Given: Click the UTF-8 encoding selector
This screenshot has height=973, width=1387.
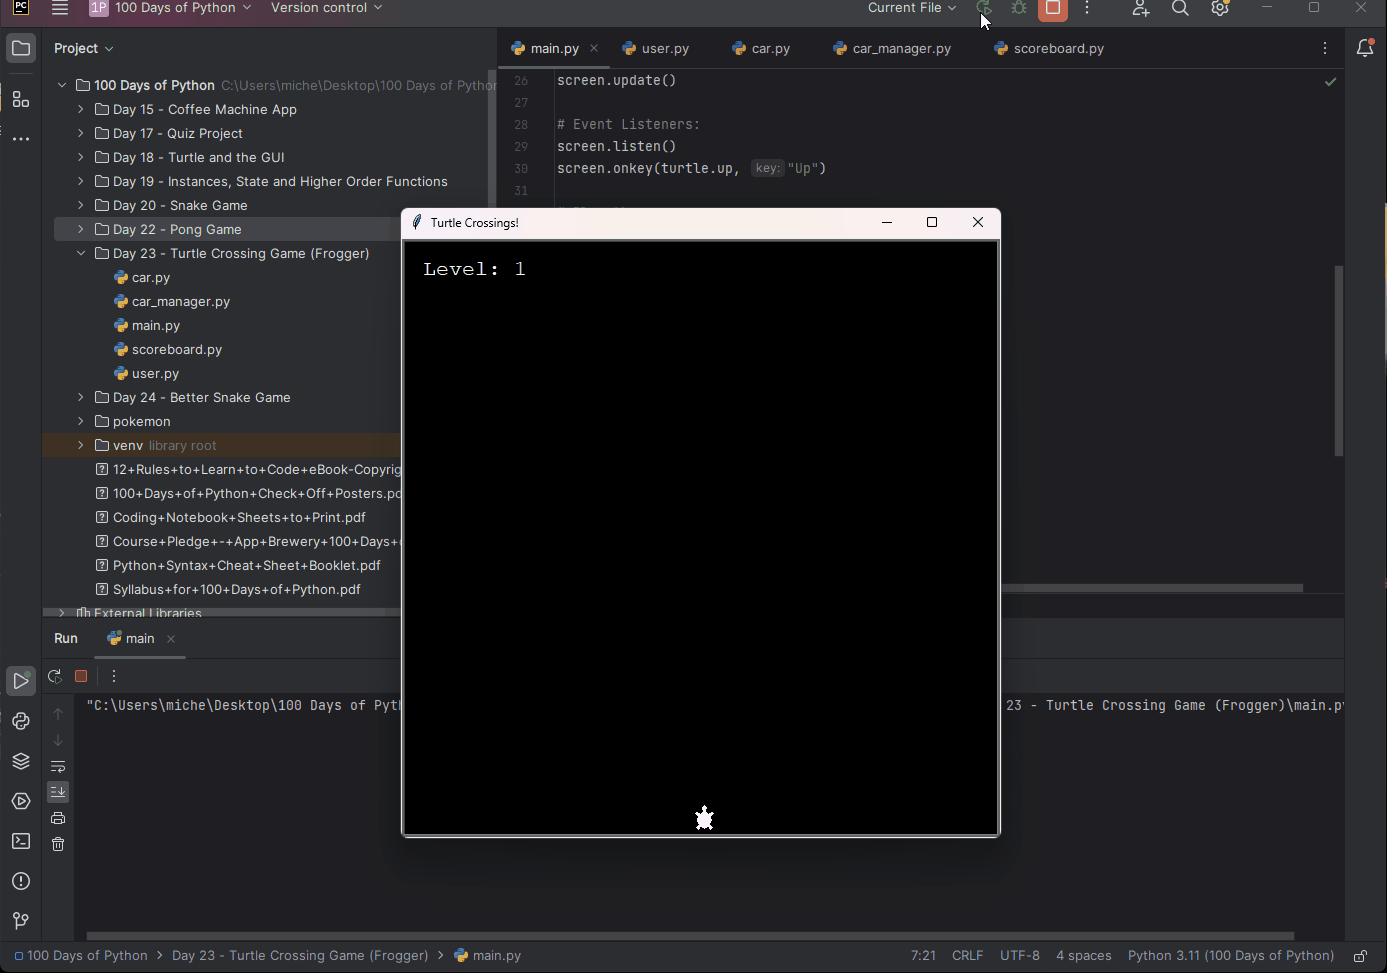Looking at the screenshot, I should (1019, 956).
